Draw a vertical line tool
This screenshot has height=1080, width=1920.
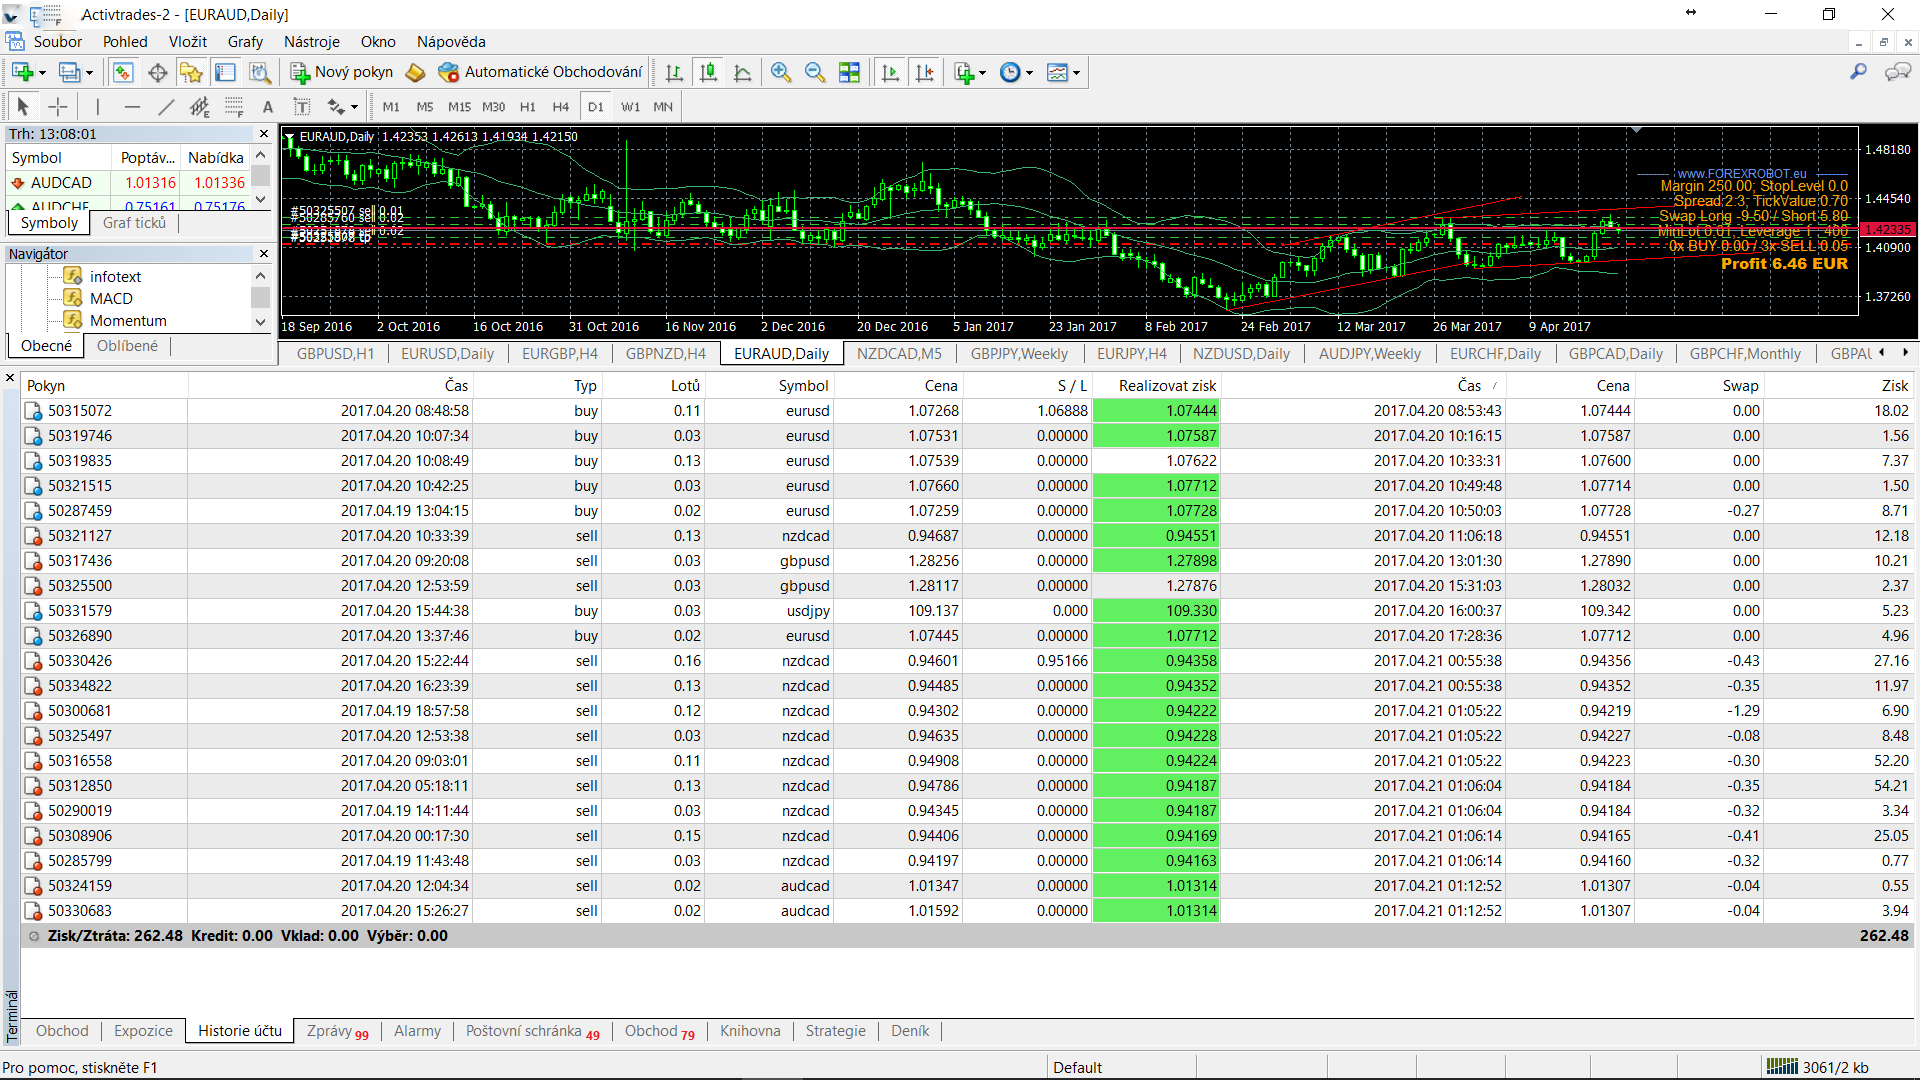(98, 106)
